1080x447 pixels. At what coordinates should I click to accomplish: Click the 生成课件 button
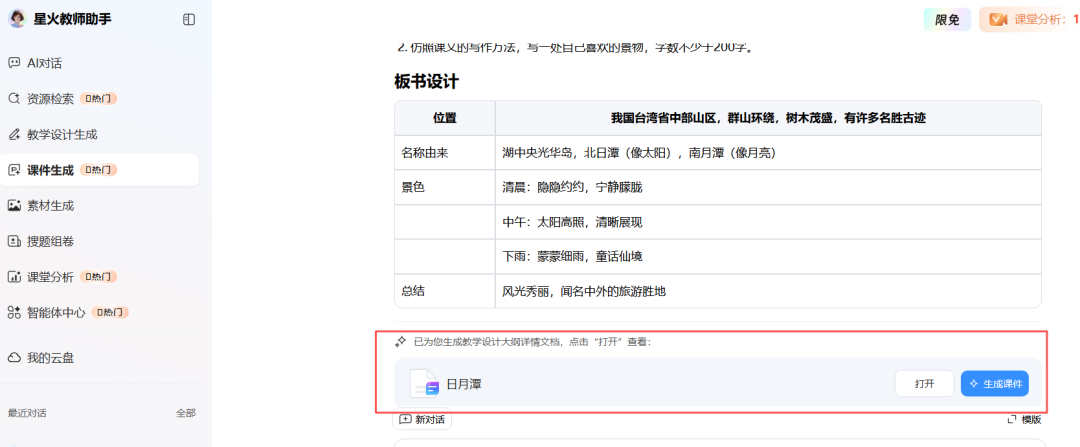click(995, 384)
